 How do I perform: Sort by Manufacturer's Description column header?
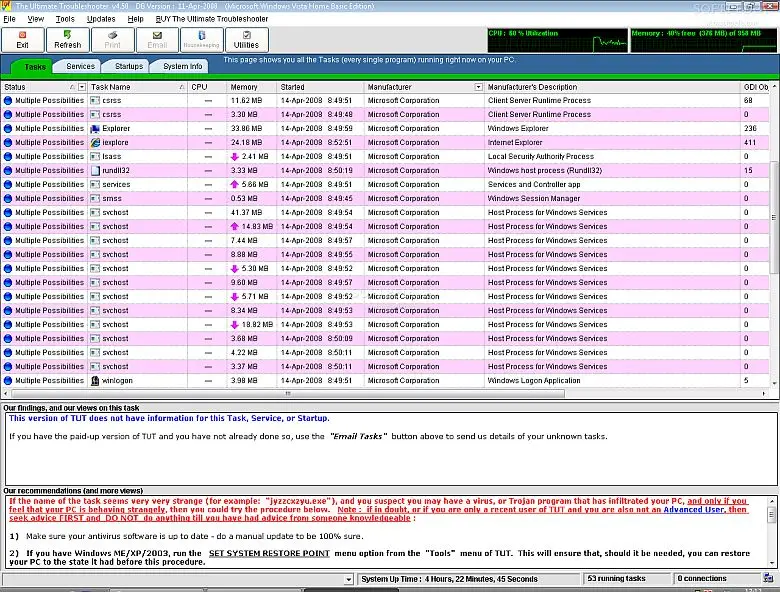(x=612, y=87)
